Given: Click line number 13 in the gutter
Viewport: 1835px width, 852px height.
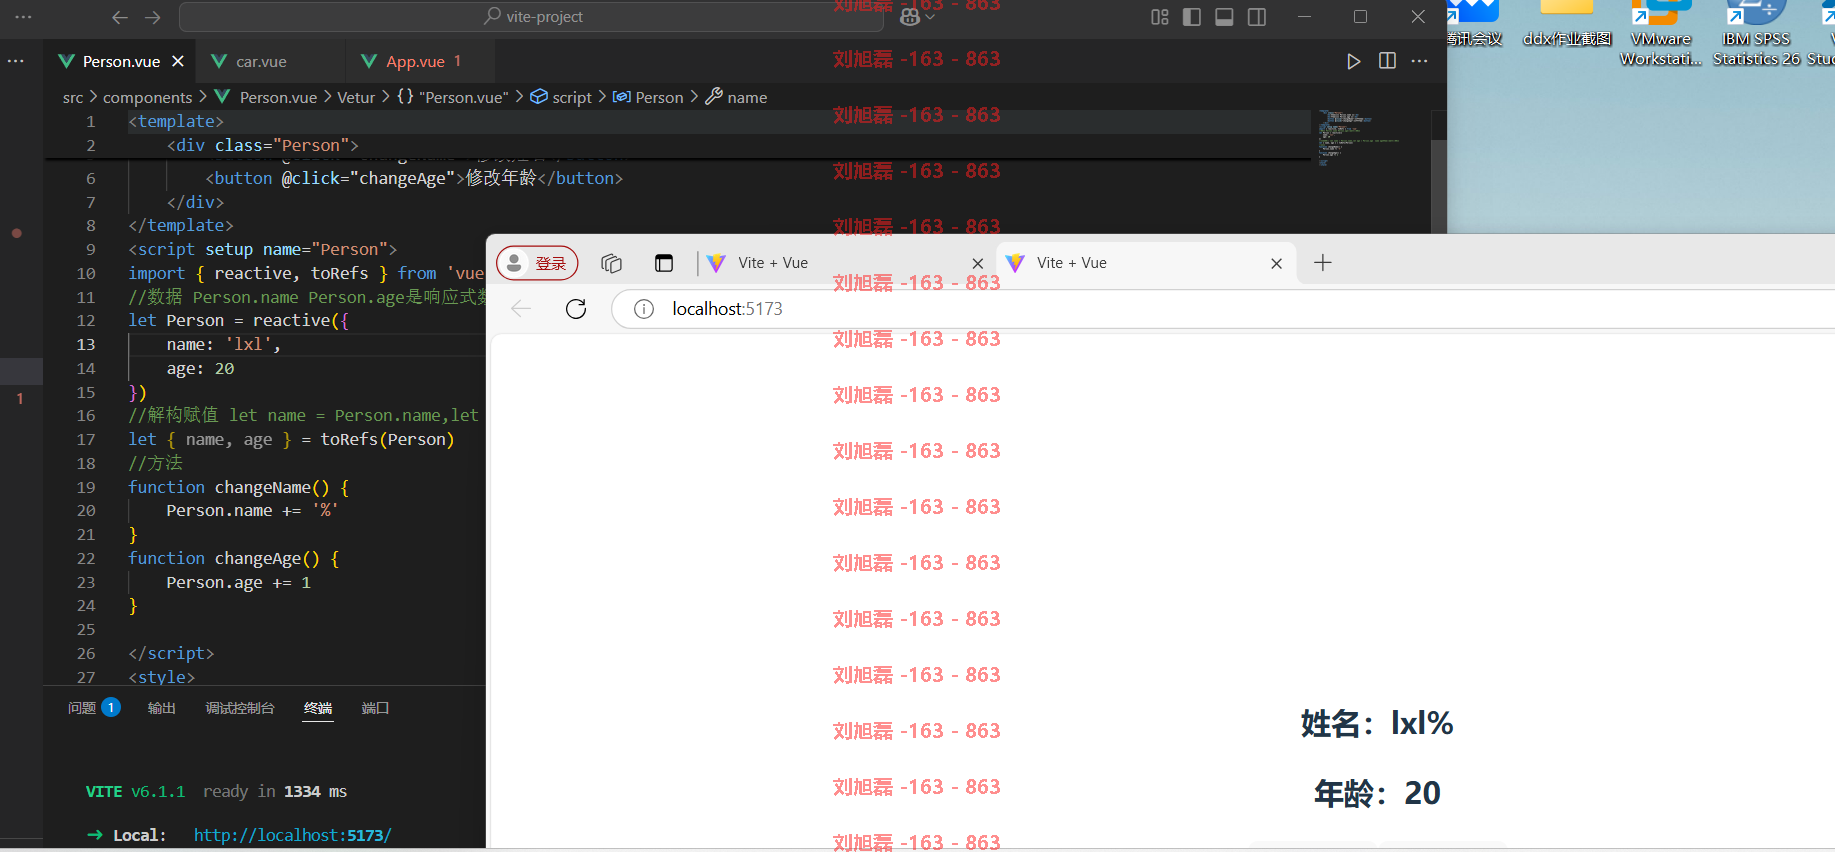Looking at the screenshot, I should coord(86,344).
